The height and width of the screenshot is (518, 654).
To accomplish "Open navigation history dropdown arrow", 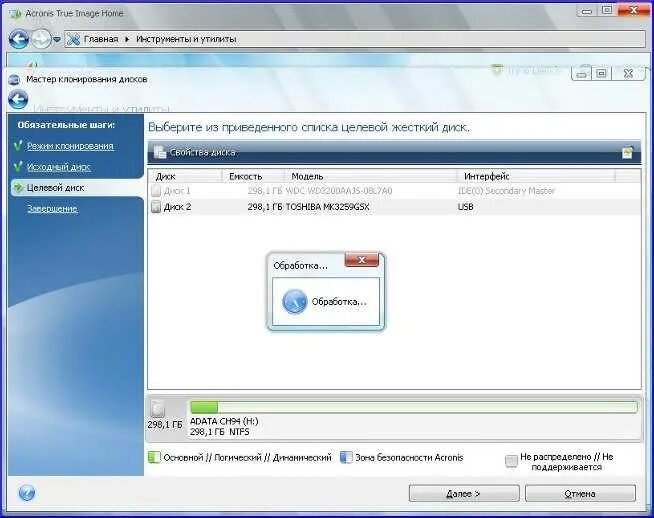I will pyautogui.click(x=57, y=40).
